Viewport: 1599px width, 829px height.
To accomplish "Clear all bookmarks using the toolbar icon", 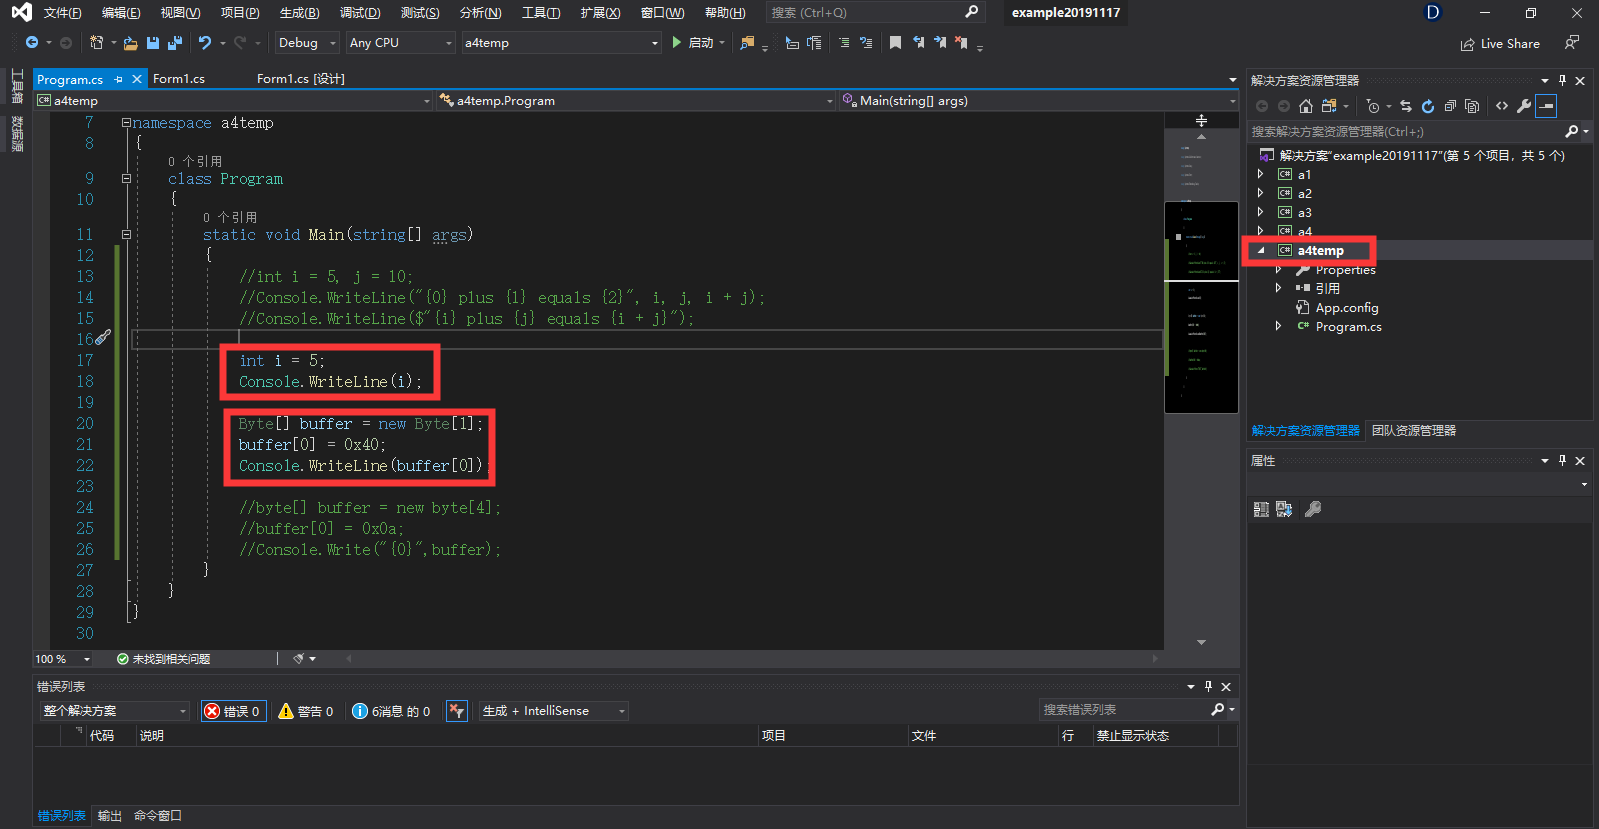I will pyautogui.click(x=962, y=43).
